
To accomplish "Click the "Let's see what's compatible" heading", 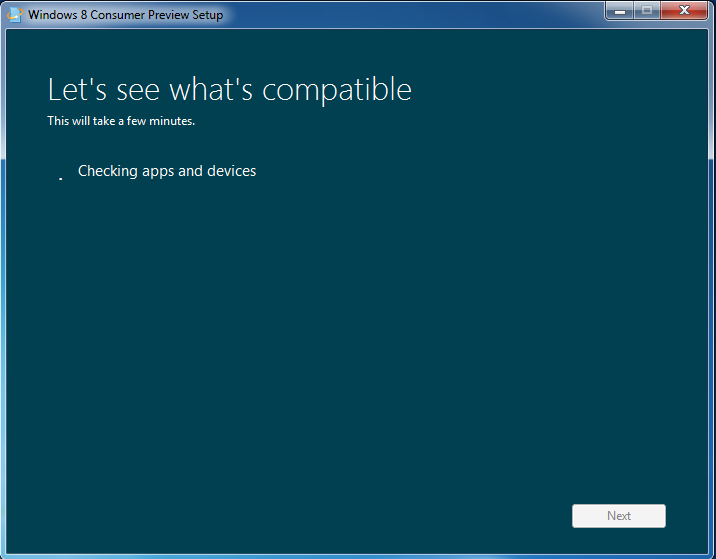I will coord(229,89).
